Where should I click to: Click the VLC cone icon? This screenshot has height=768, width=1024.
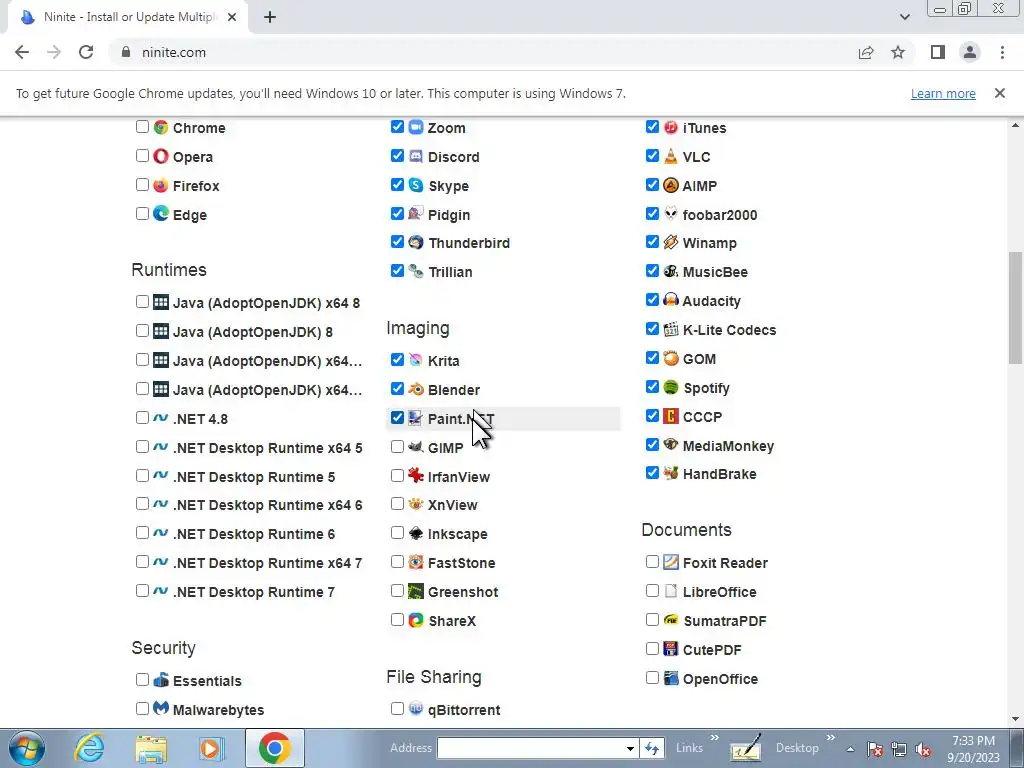coord(671,156)
